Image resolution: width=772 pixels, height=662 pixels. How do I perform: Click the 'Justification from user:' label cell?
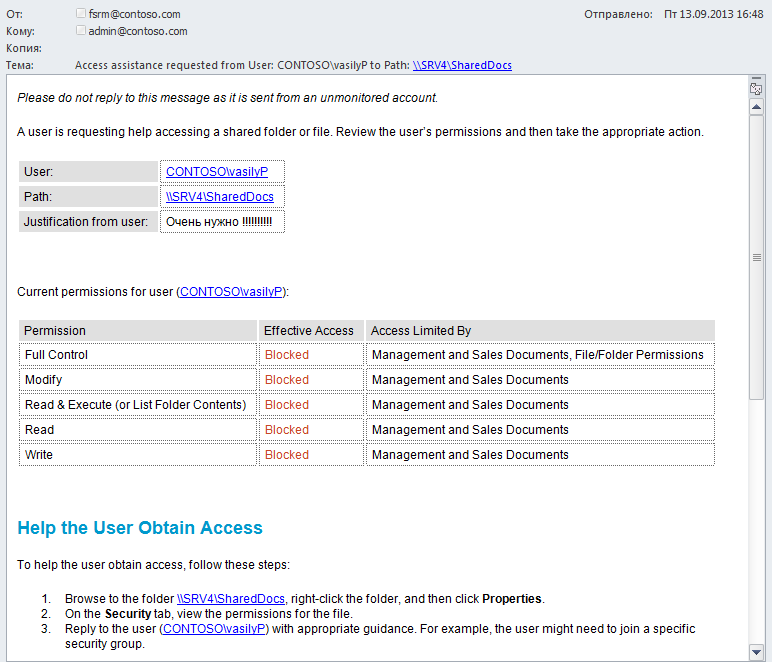tap(89, 221)
